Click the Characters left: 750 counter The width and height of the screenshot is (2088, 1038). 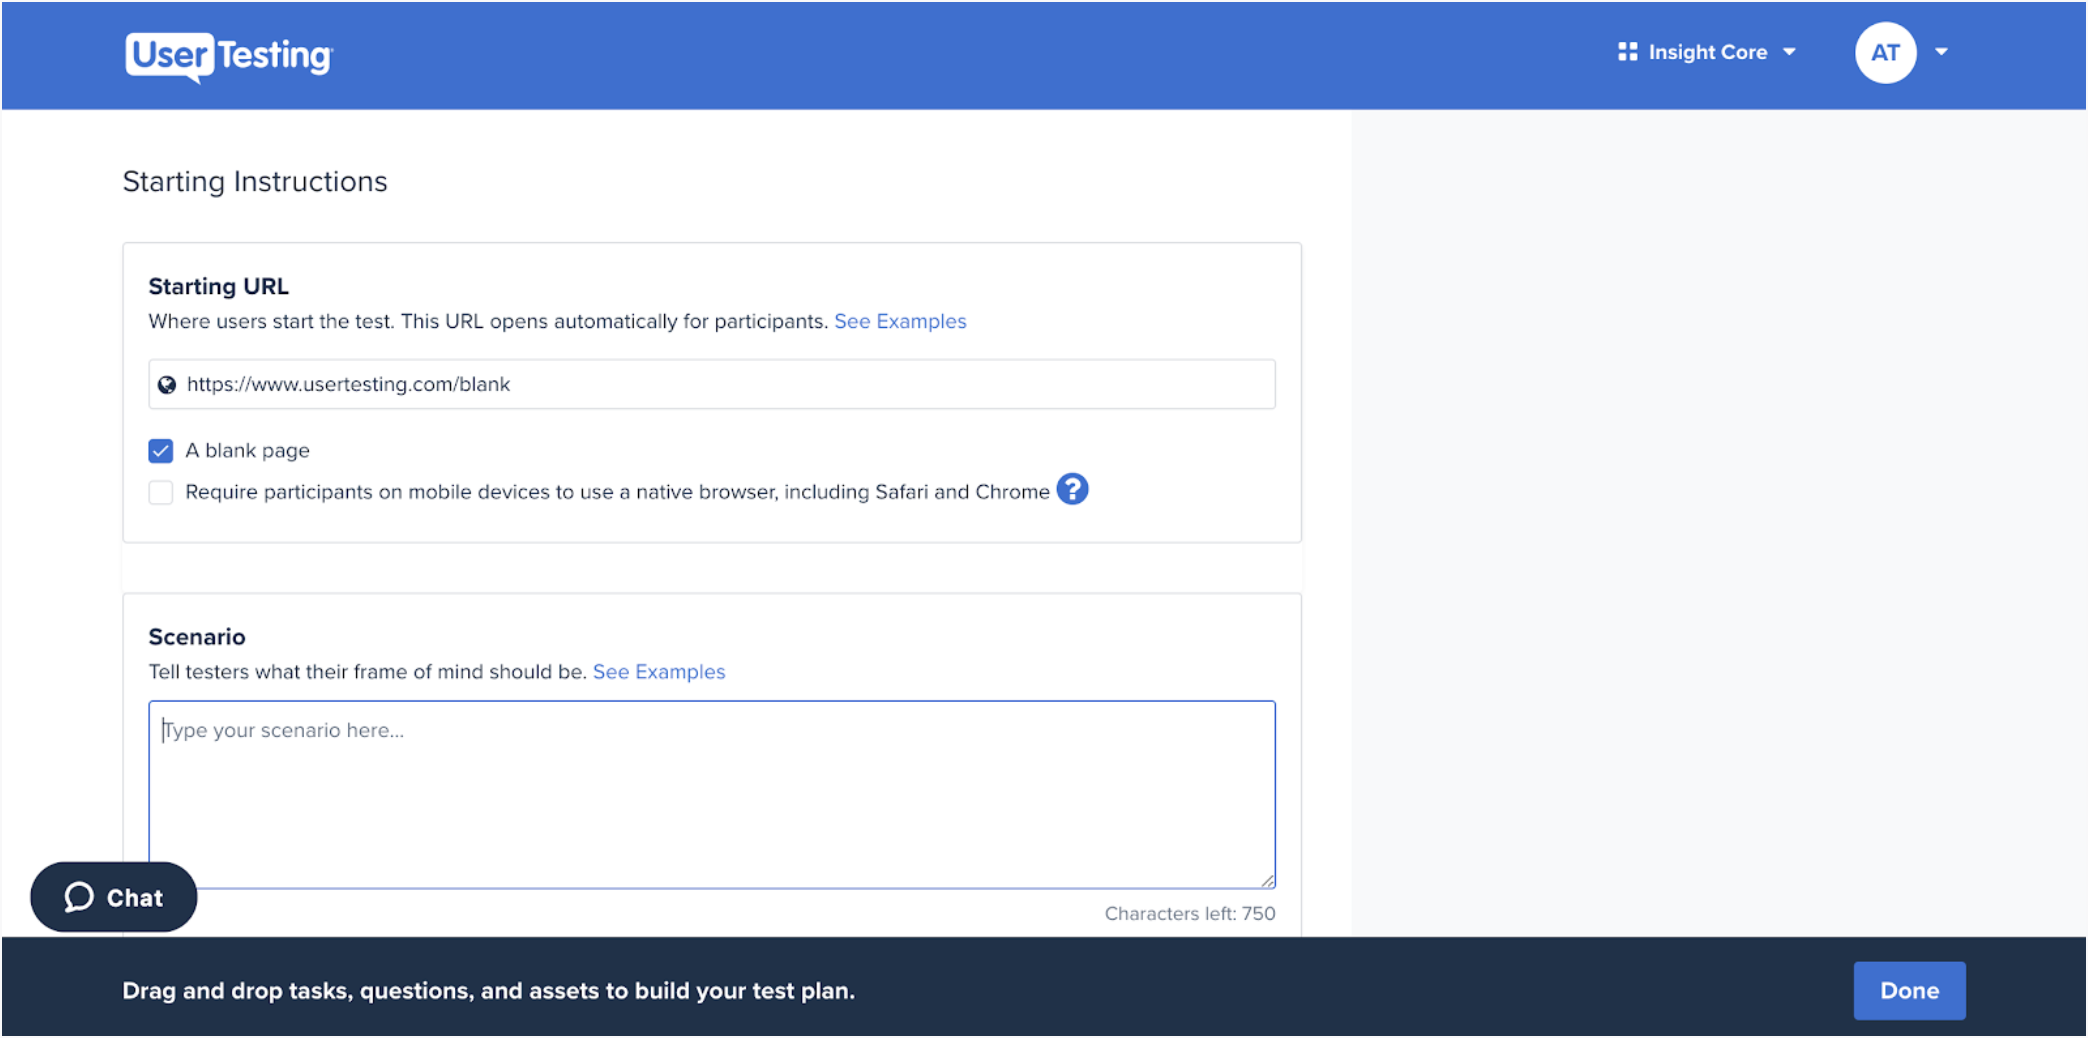[x=1189, y=913]
